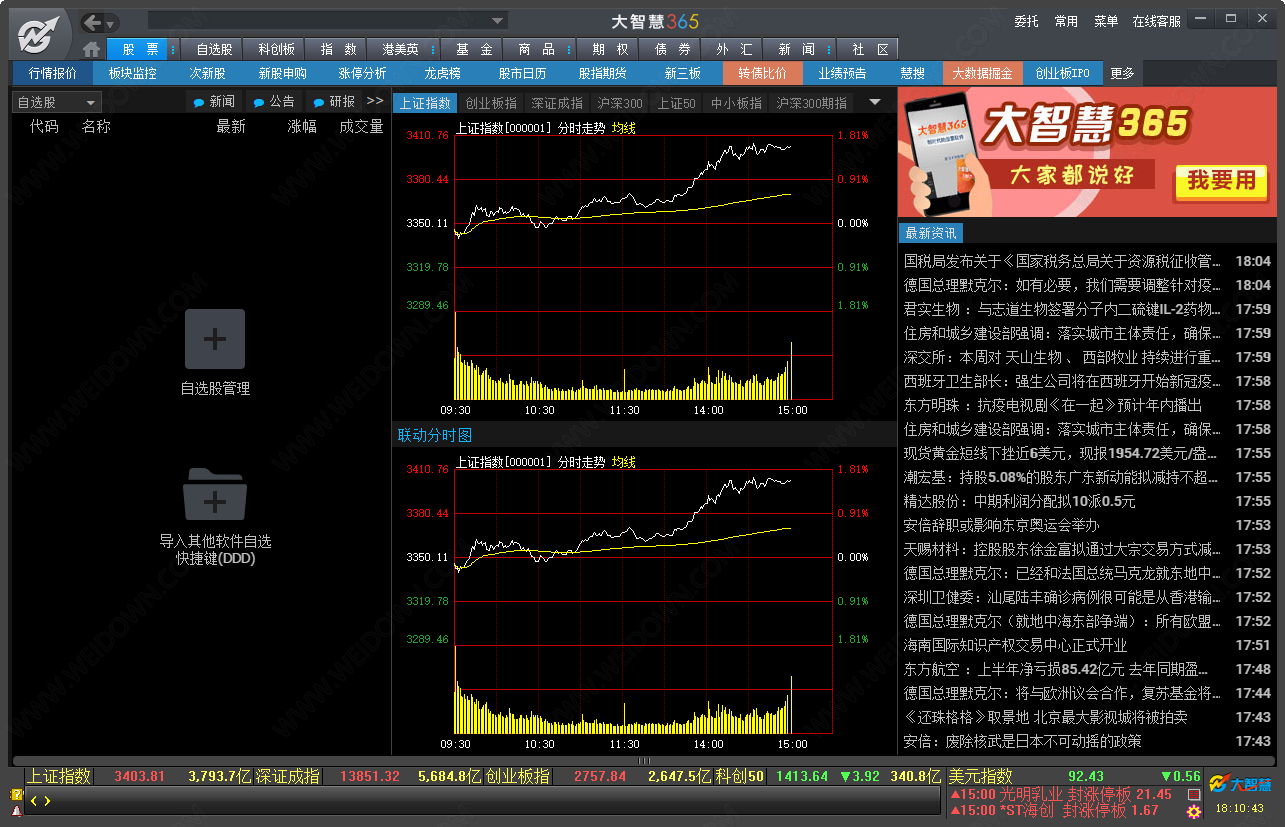Open the 精达股份 dividend news item
The height and width of the screenshot is (827, 1285).
coord(1088,501)
